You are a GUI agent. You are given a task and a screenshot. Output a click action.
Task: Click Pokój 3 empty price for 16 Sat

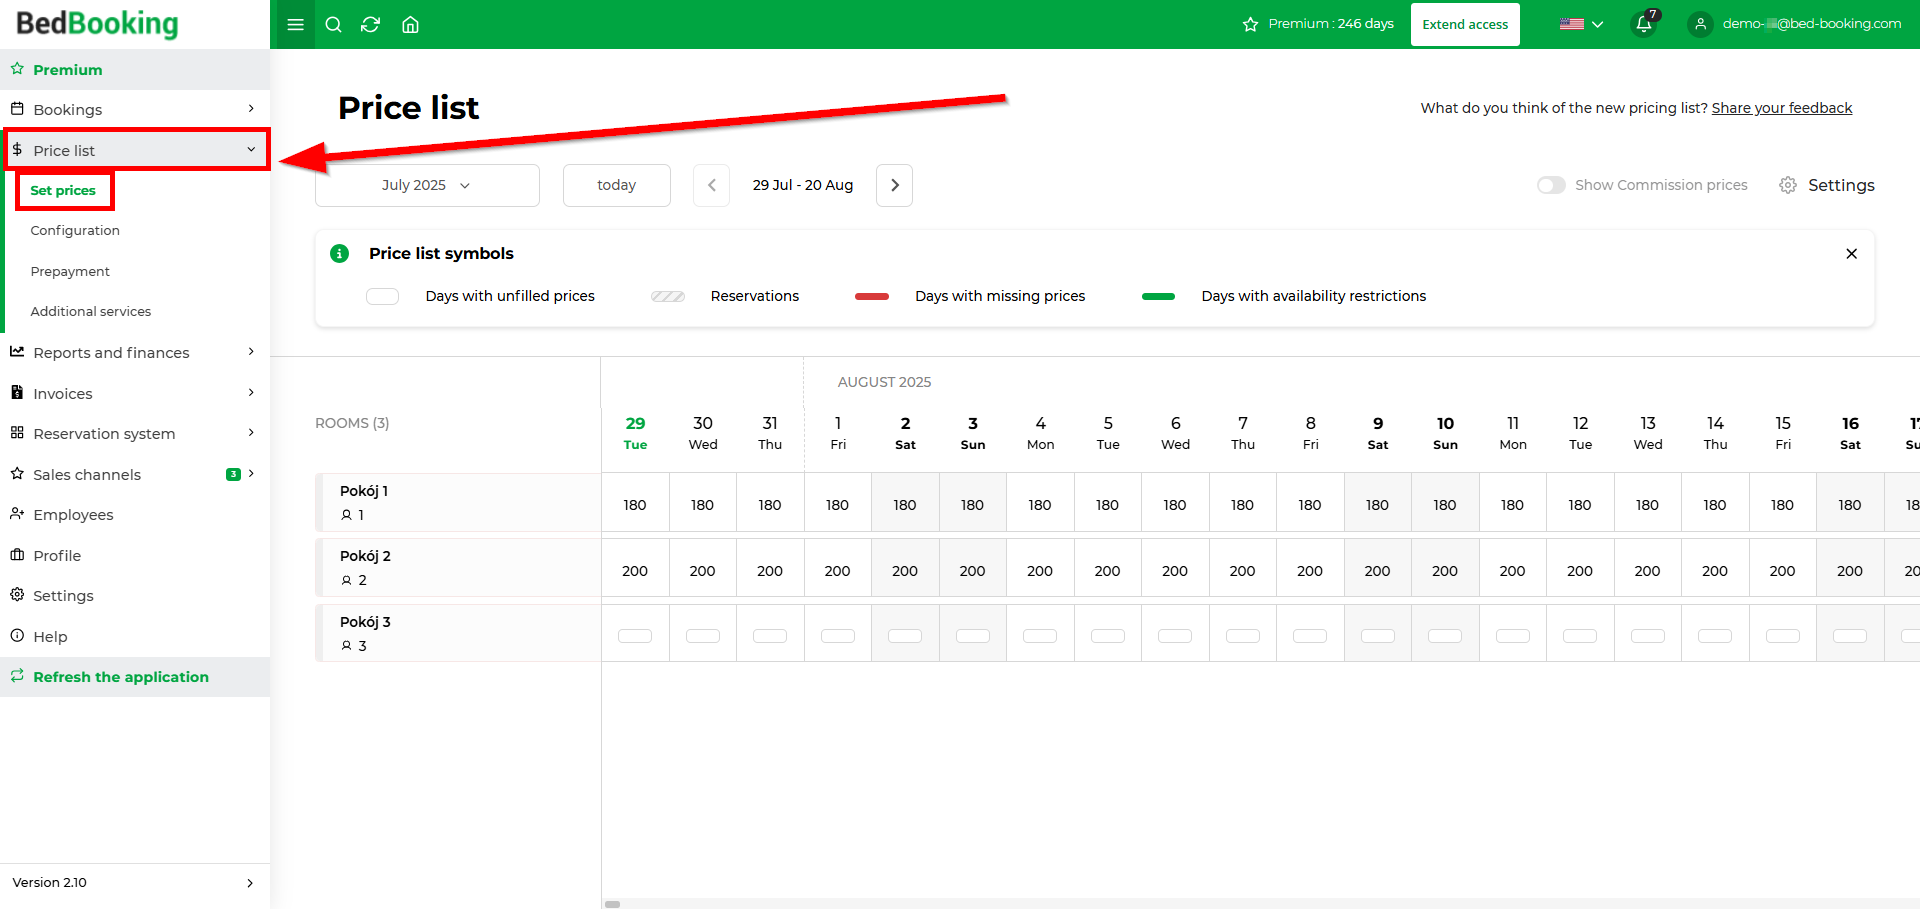(x=1850, y=636)
